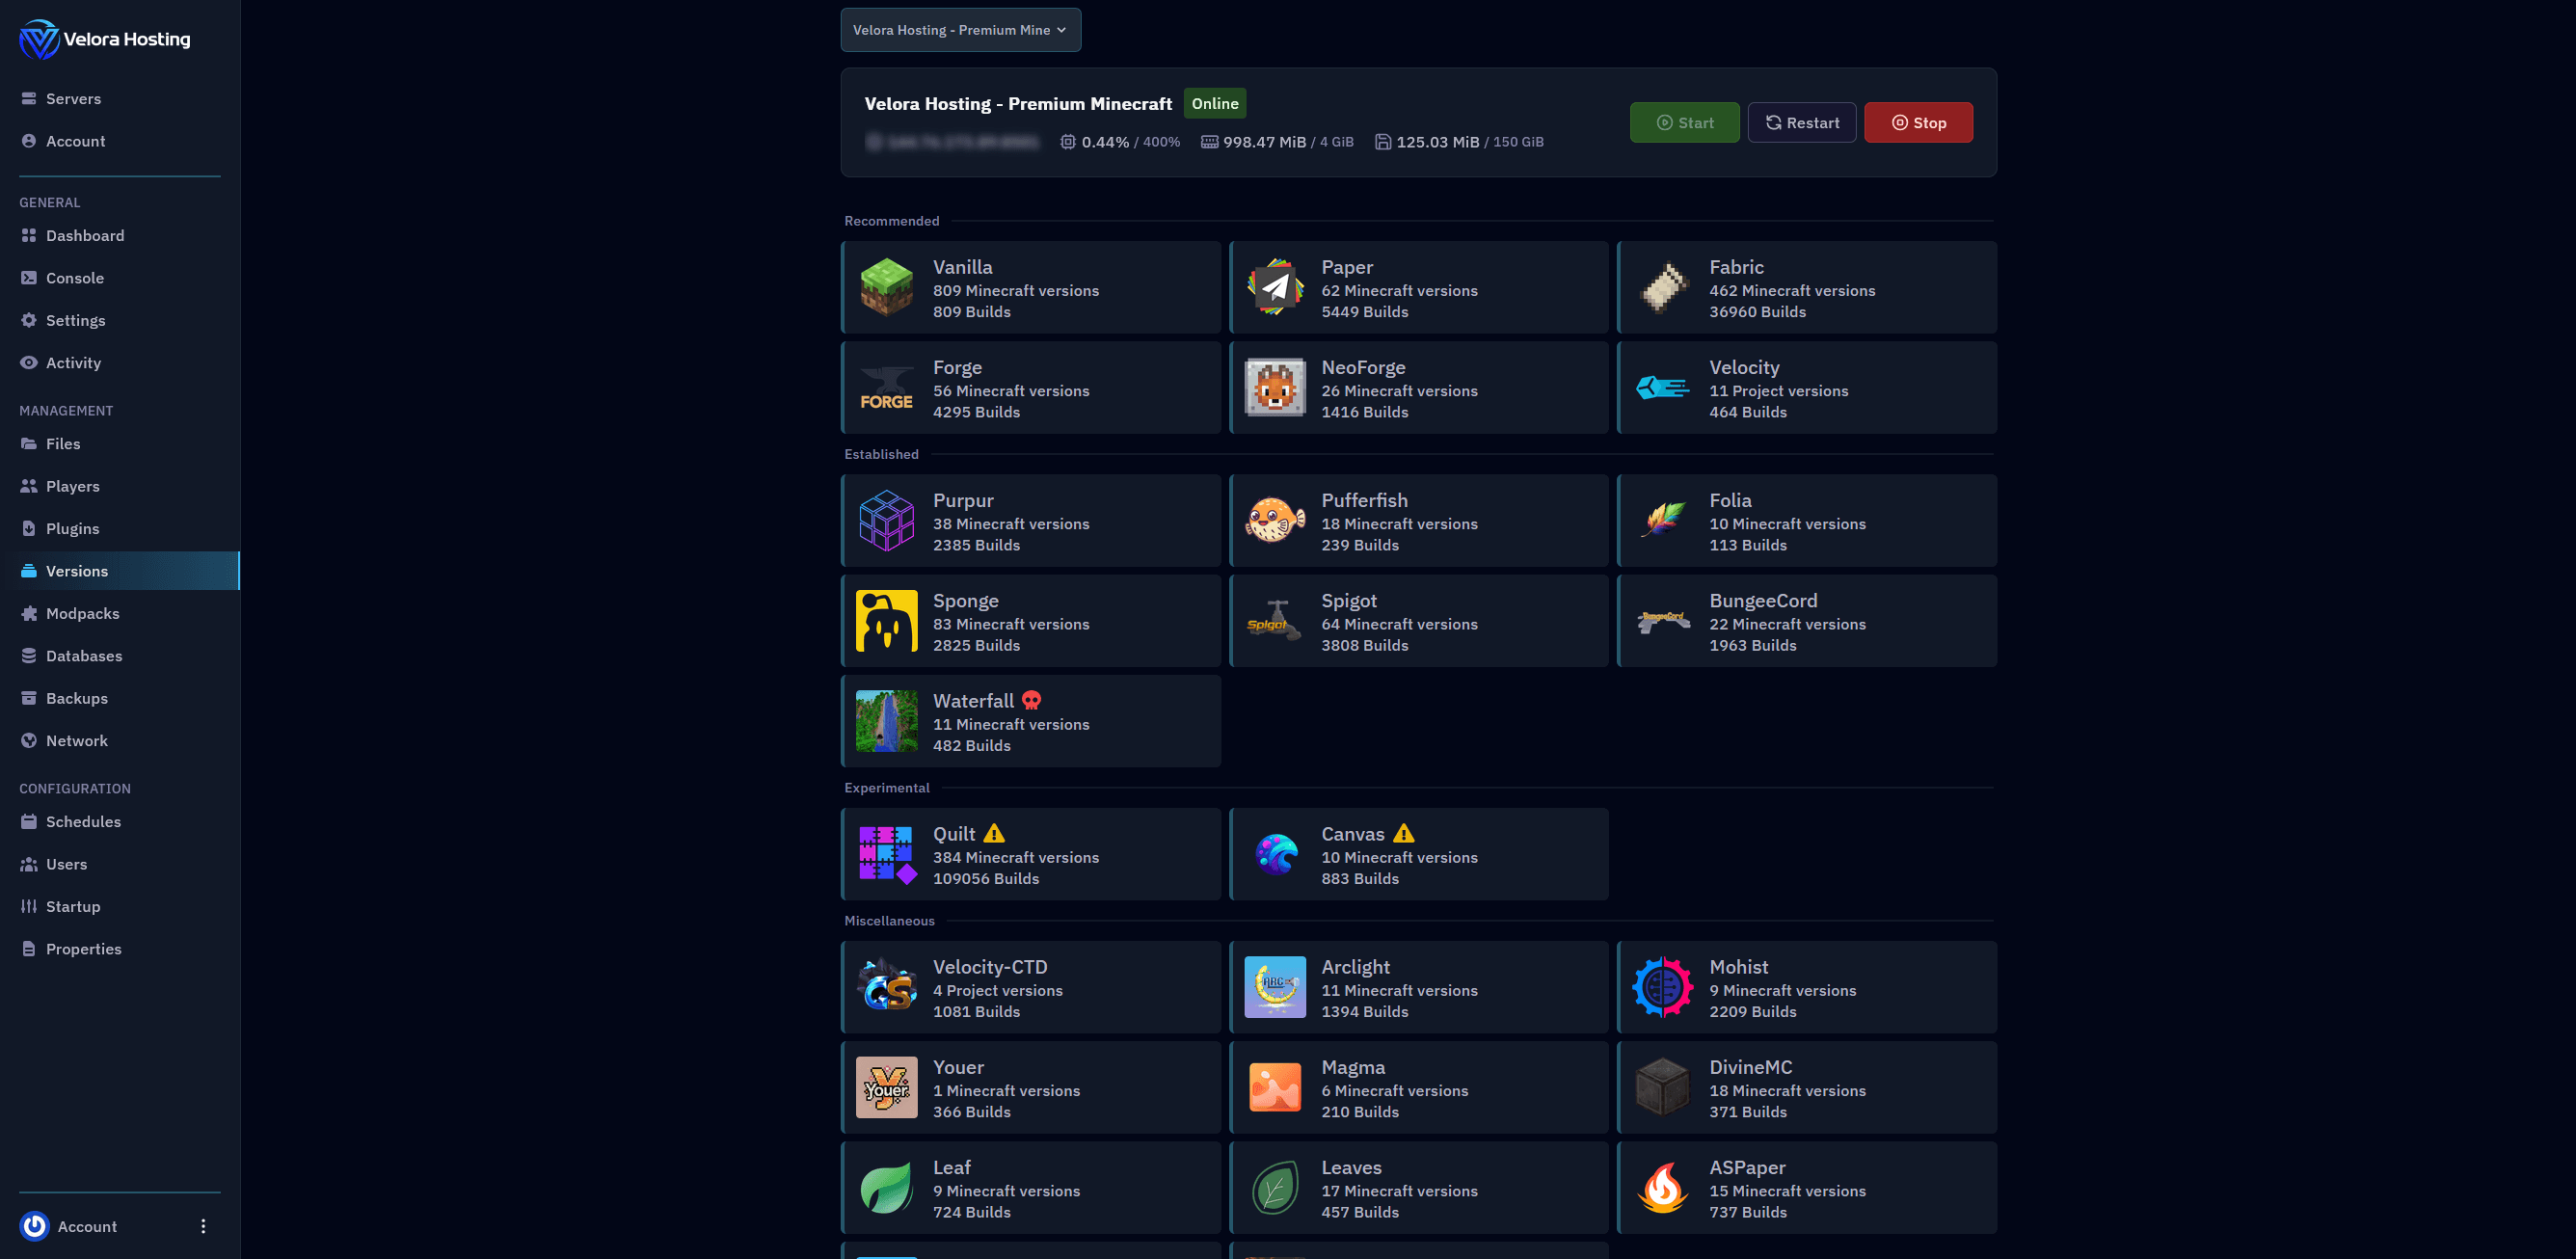Image resolution: width=2576 pixels, height=1259 pixels.
Task: Click the Quilt patchwork icon
Action: point(886,854)
